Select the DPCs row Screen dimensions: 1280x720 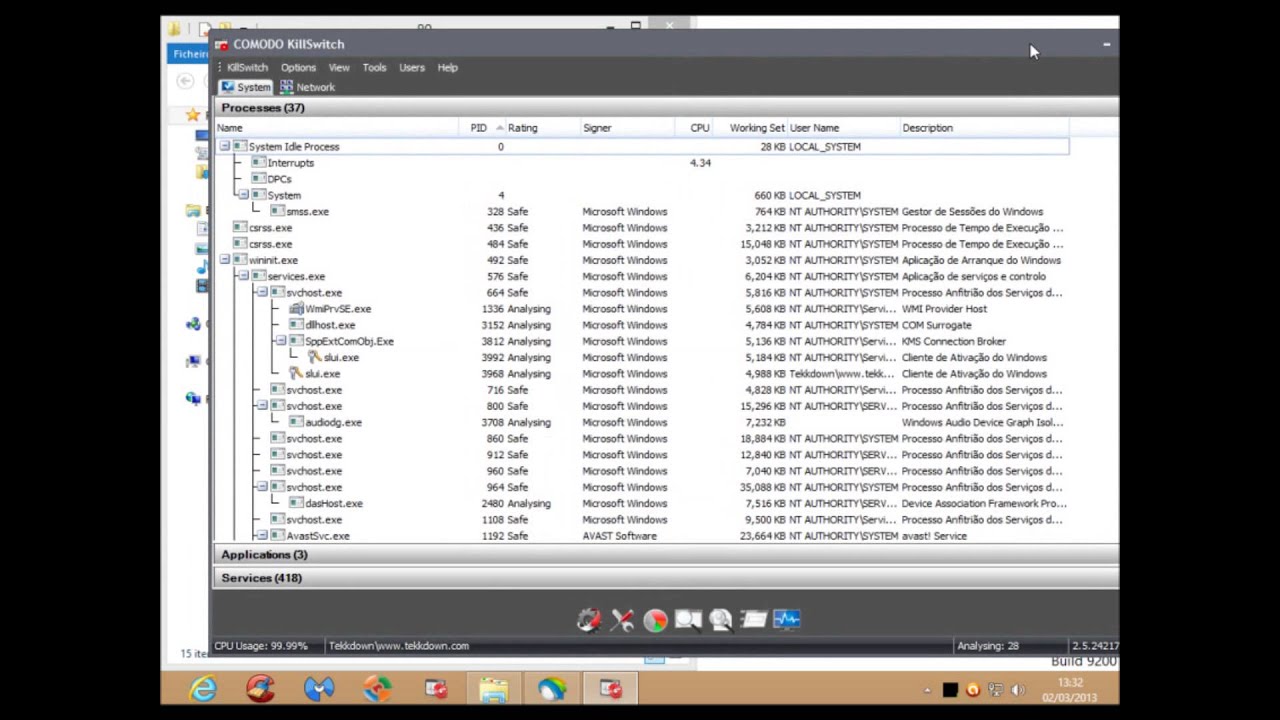point(642,179)
